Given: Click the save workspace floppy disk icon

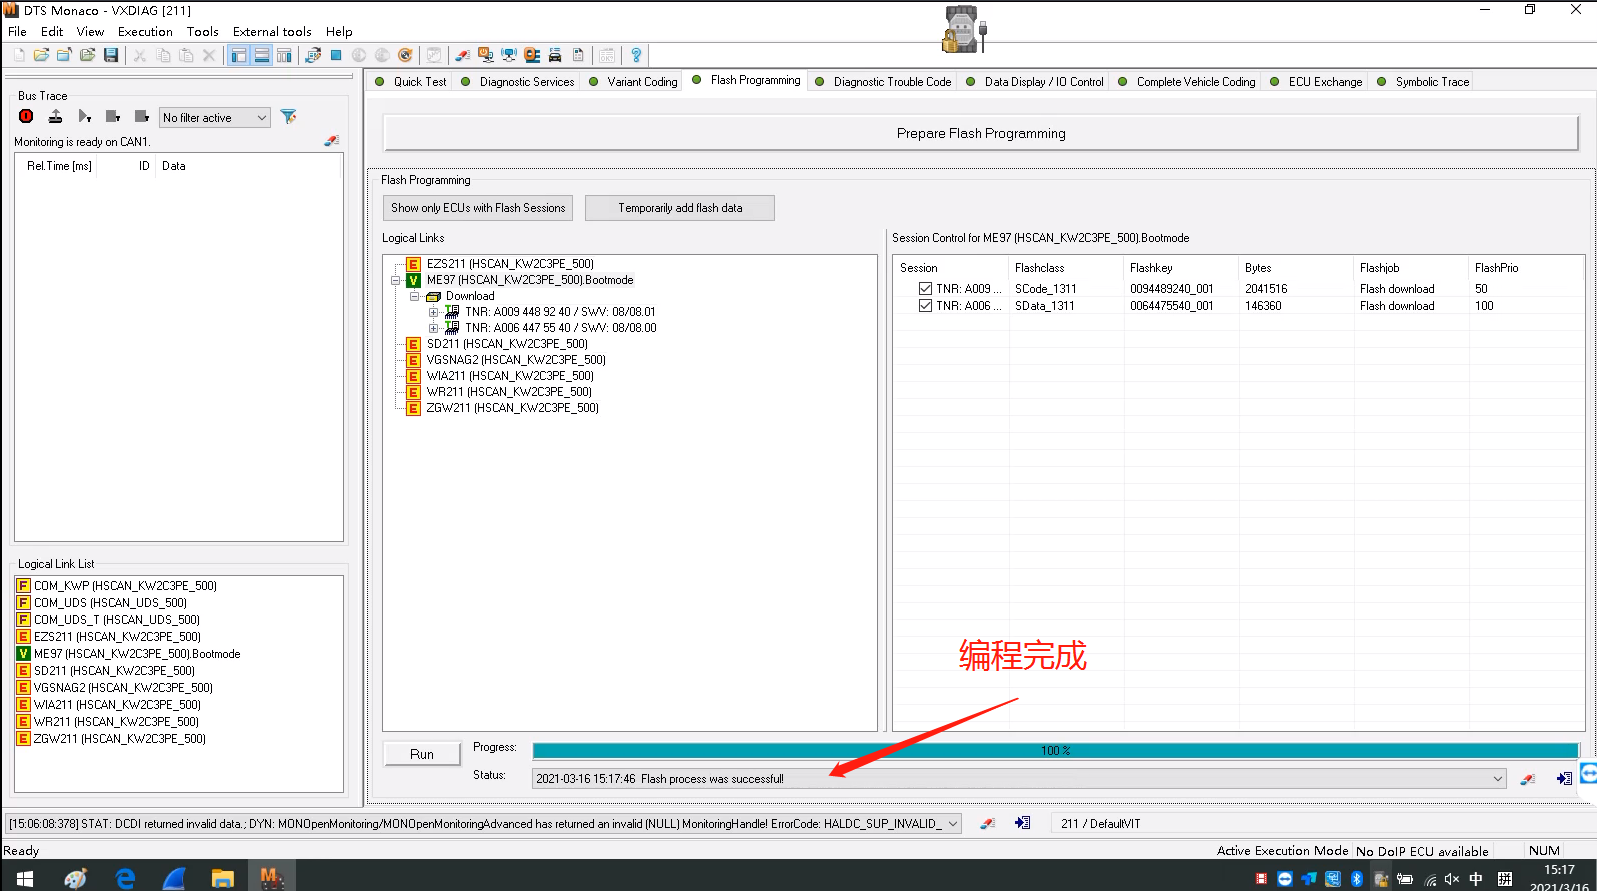Looking at the screenshot, I should [x=111, y=55].
